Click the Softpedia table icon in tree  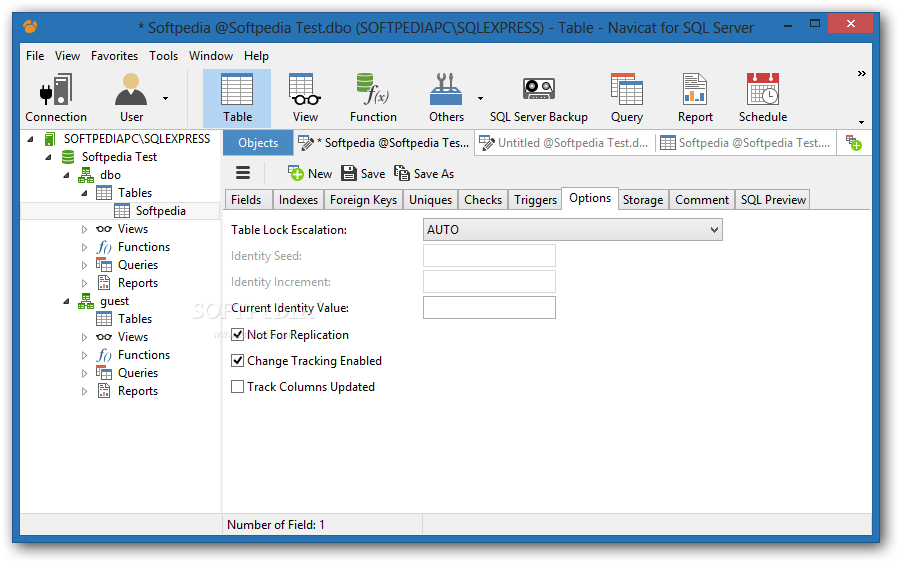point(121,211)
